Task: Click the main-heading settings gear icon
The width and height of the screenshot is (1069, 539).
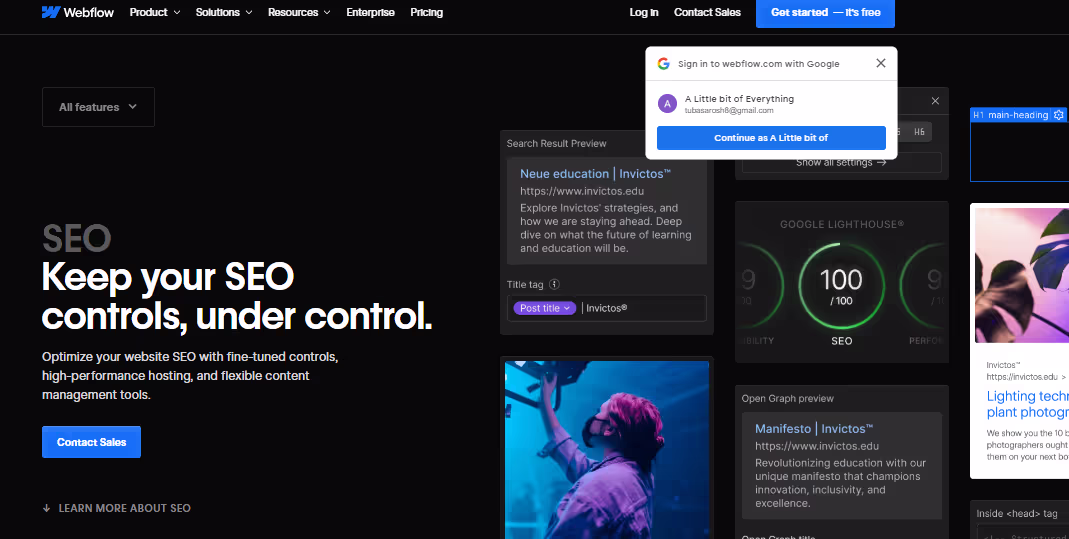Action: click(x=1058, y=115)
